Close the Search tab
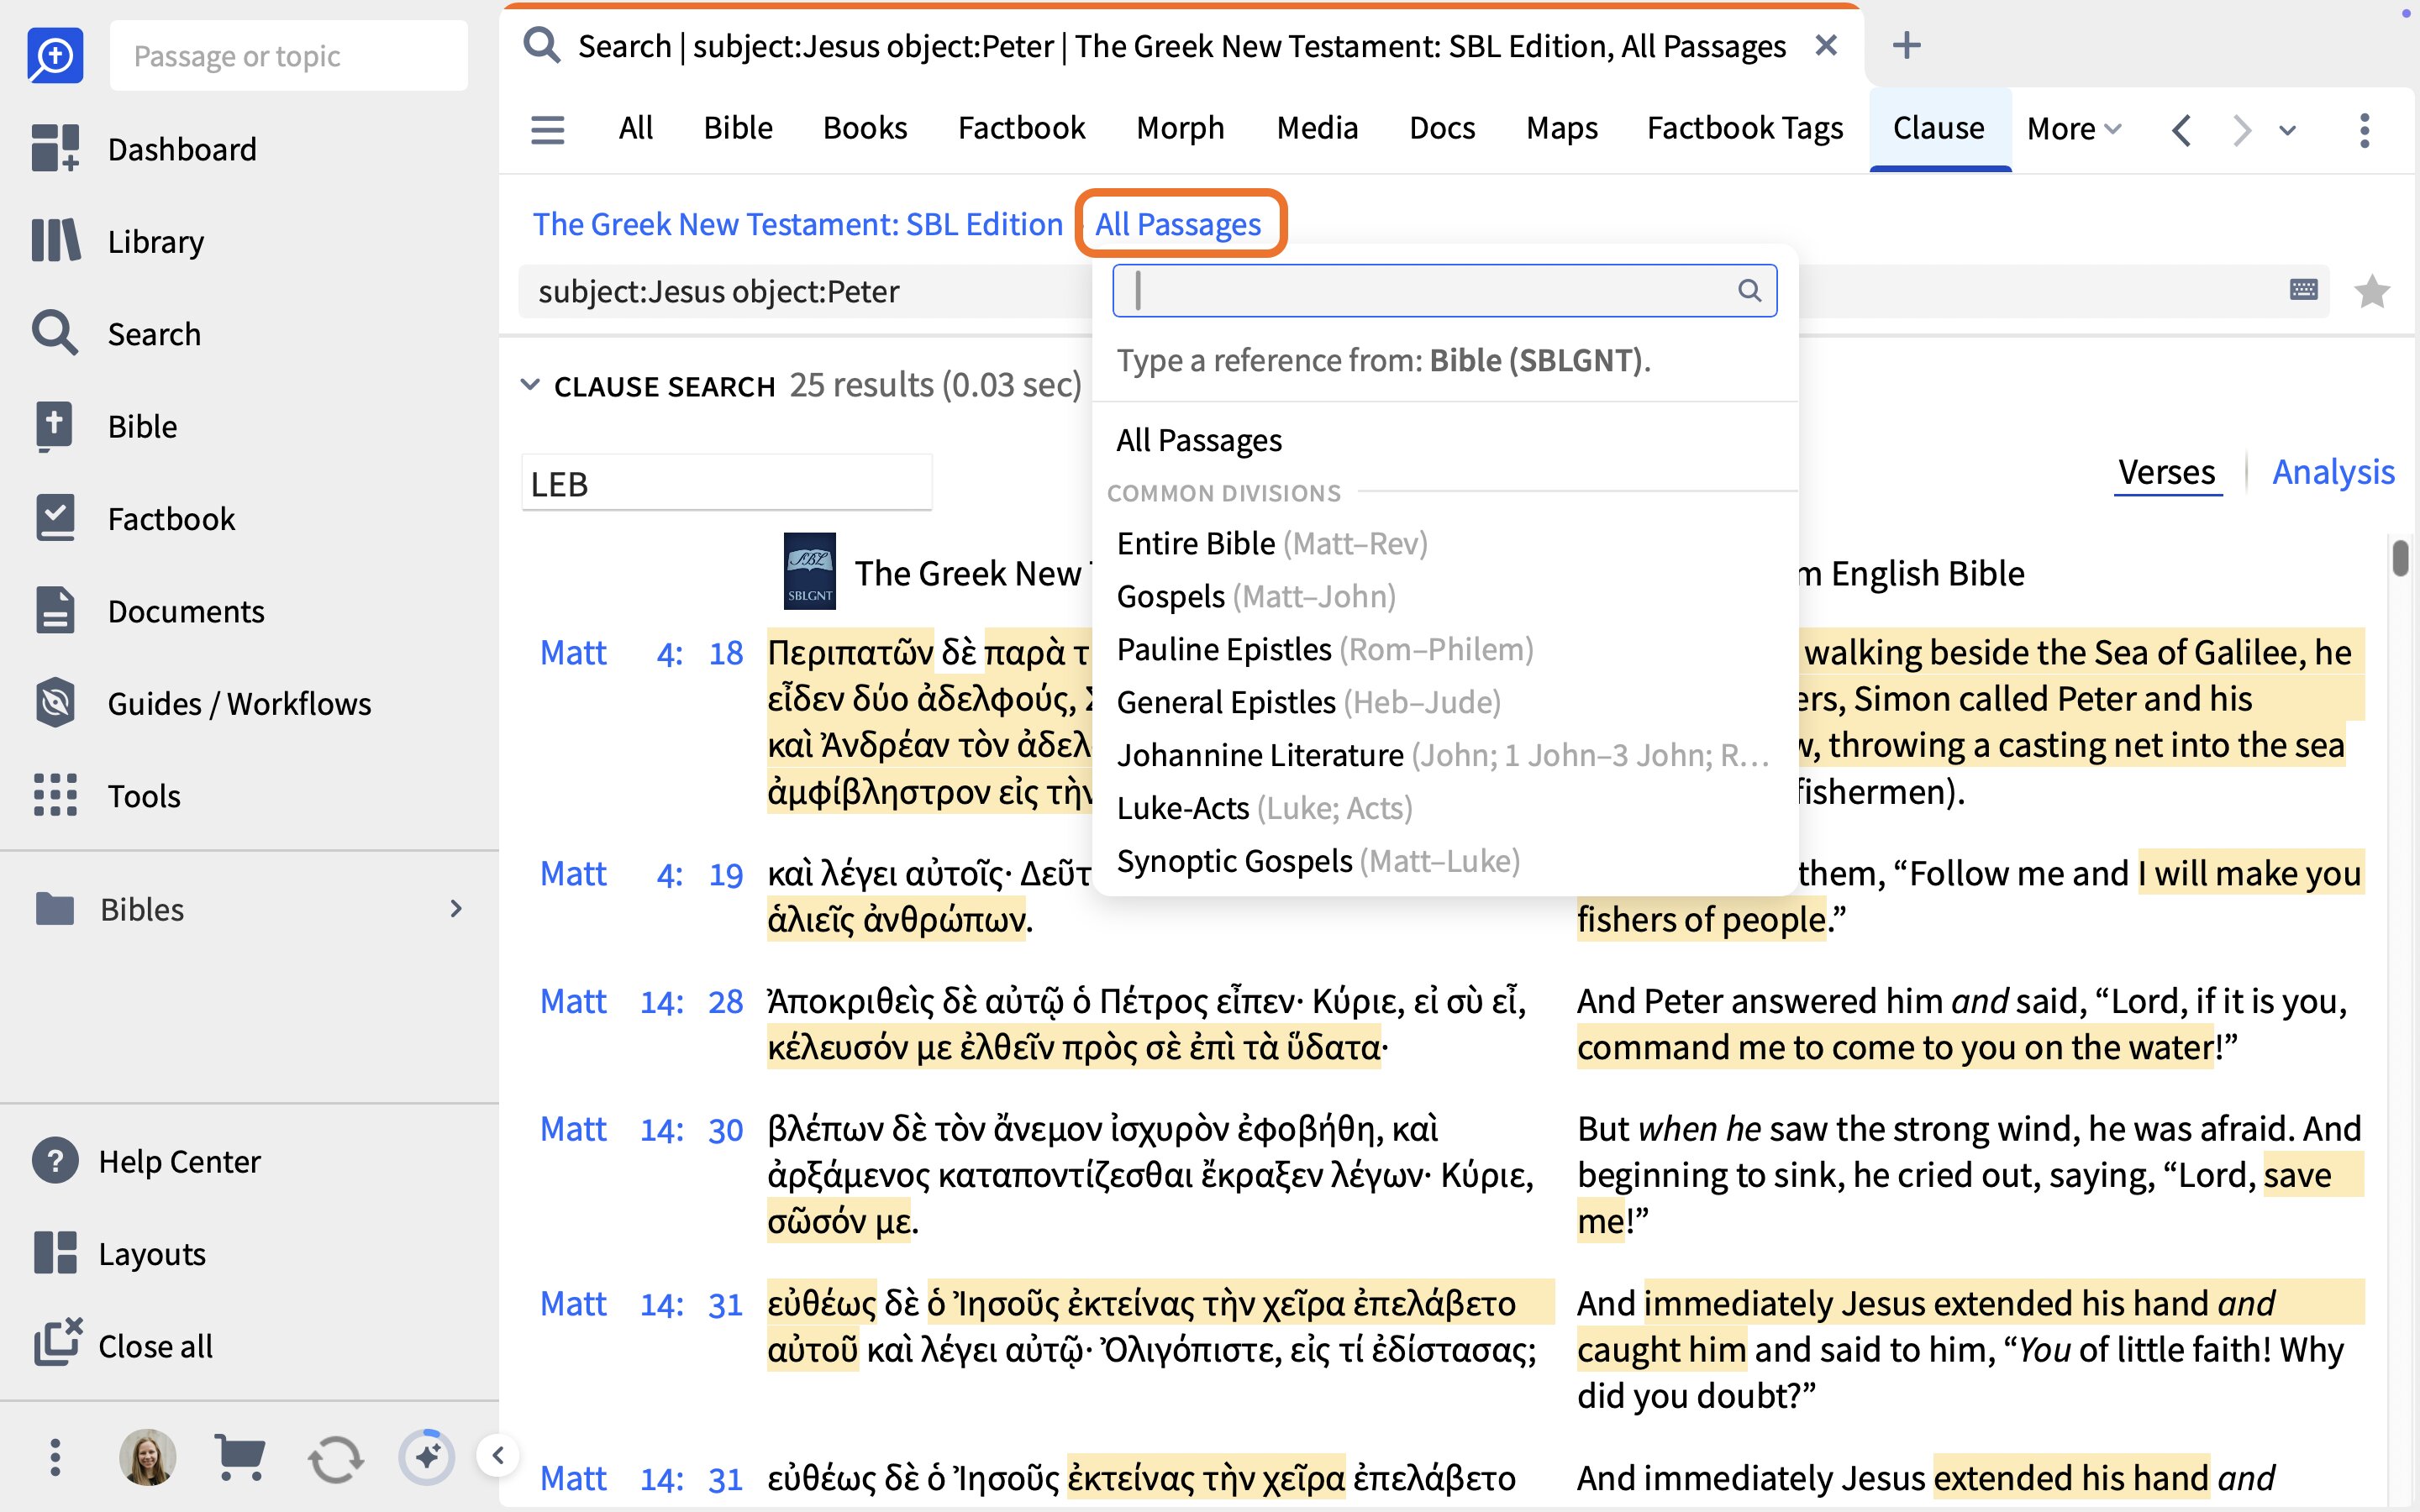The width and height of the screenshot is (2420, 1512). [x=1826, y=46]
